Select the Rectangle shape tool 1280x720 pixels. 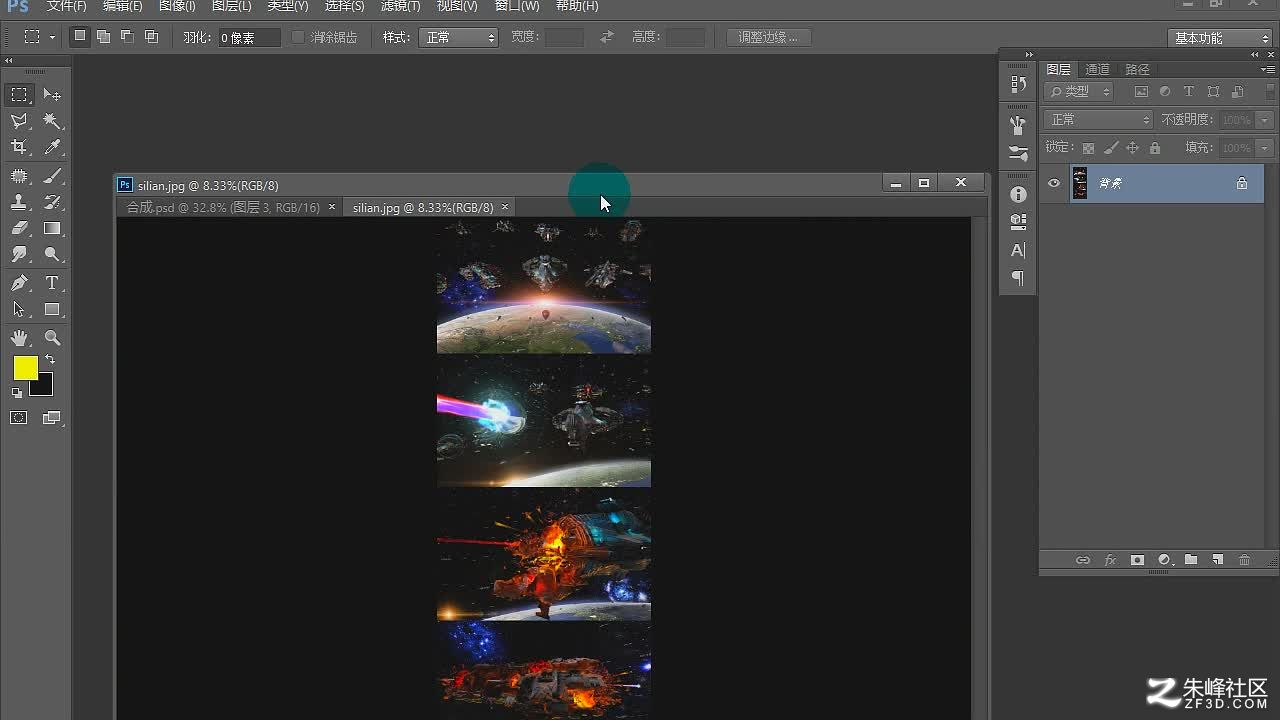53,309
